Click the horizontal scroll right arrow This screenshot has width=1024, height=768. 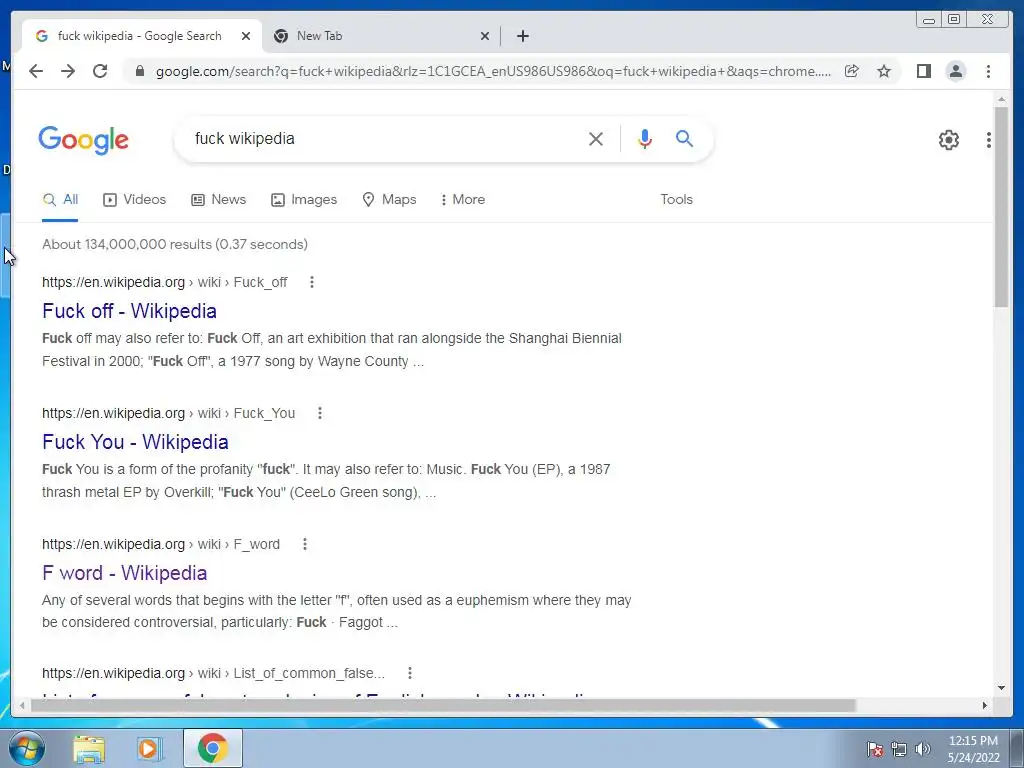(x=985, y=705)
